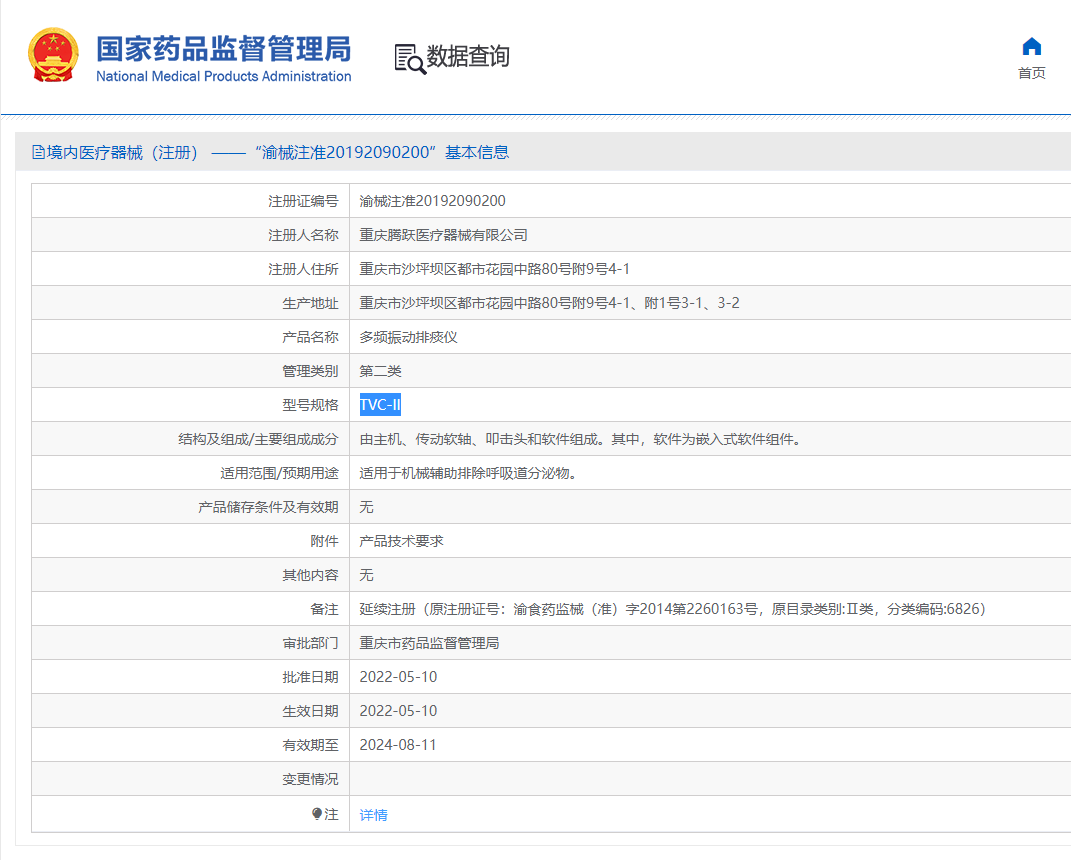
Task: Click the 国家药品监督管理局 site title
Action: coord(223,48)
